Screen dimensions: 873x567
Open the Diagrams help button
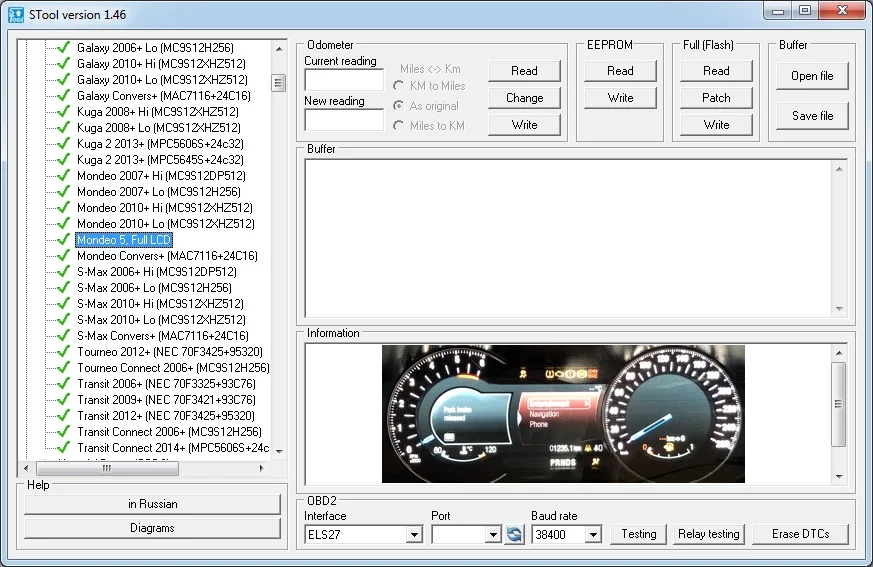[152, 528]
